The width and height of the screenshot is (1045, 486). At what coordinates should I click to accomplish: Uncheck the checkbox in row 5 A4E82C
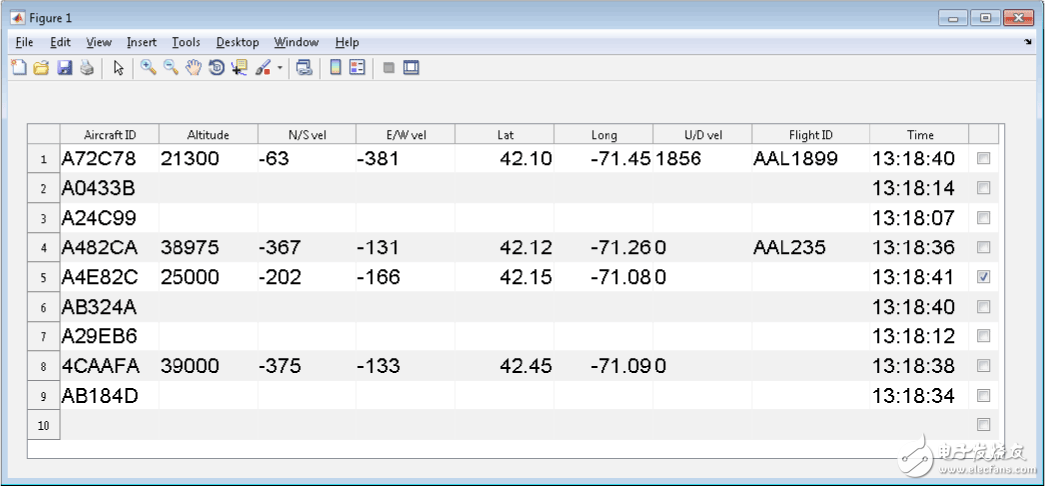point(984,277)
